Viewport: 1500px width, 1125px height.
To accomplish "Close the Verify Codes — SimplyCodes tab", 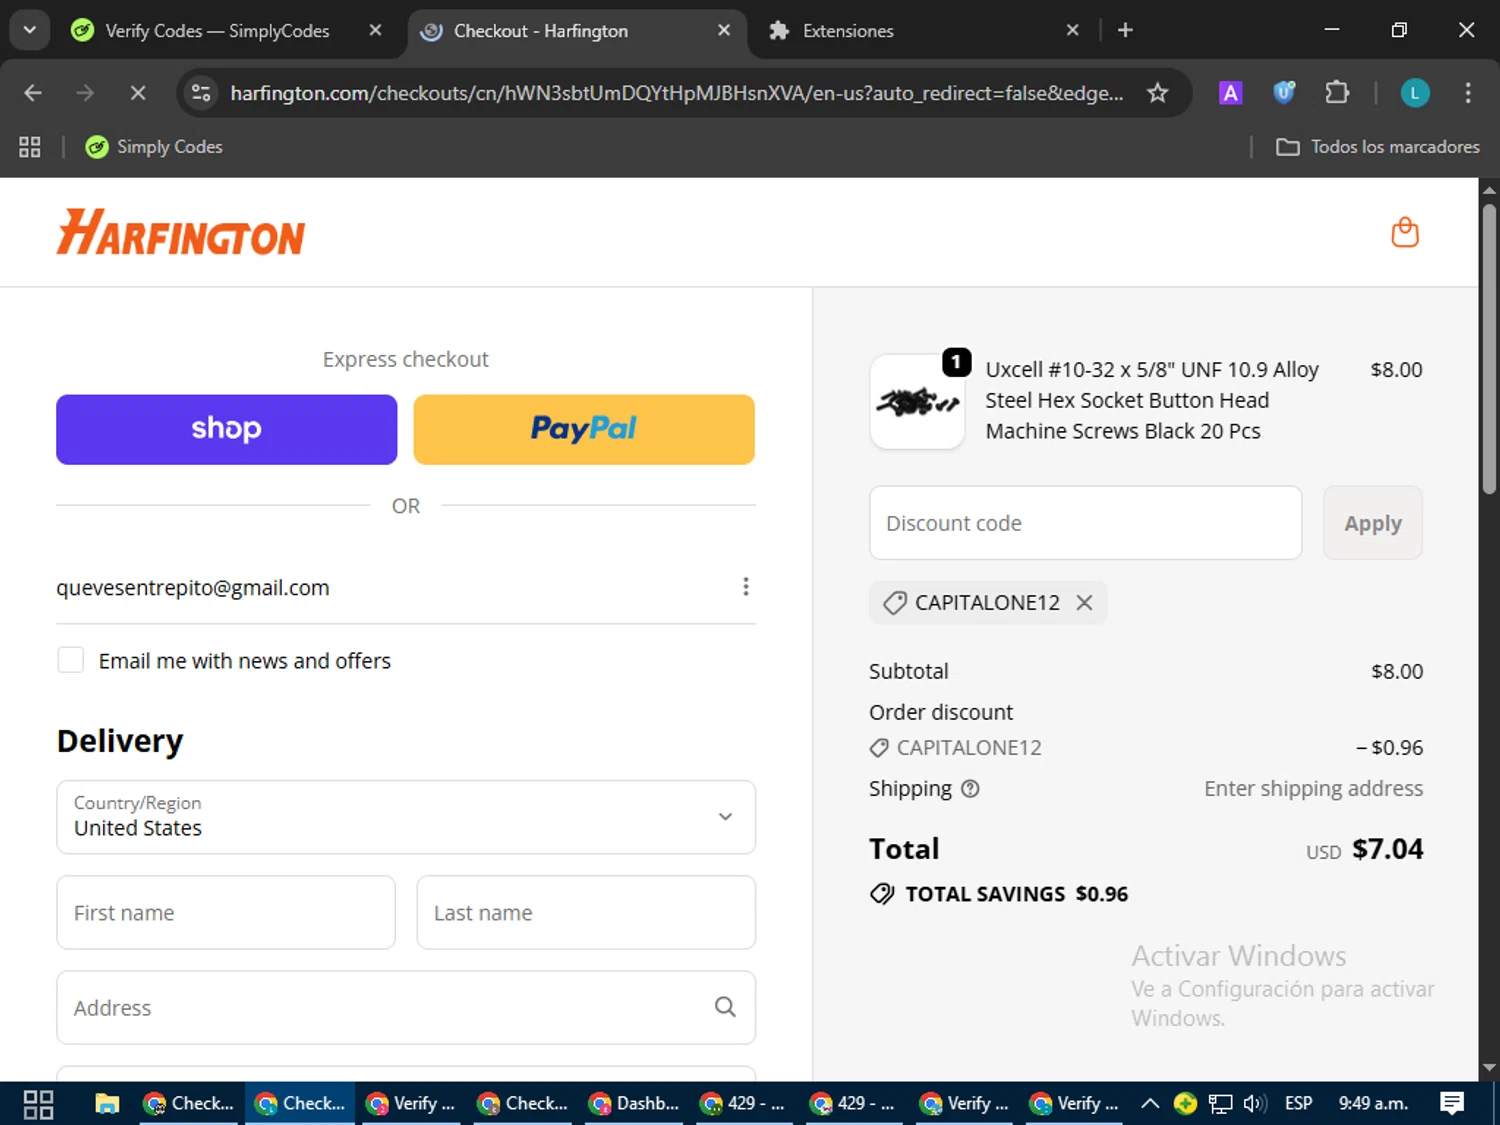I will click(375, 30).
